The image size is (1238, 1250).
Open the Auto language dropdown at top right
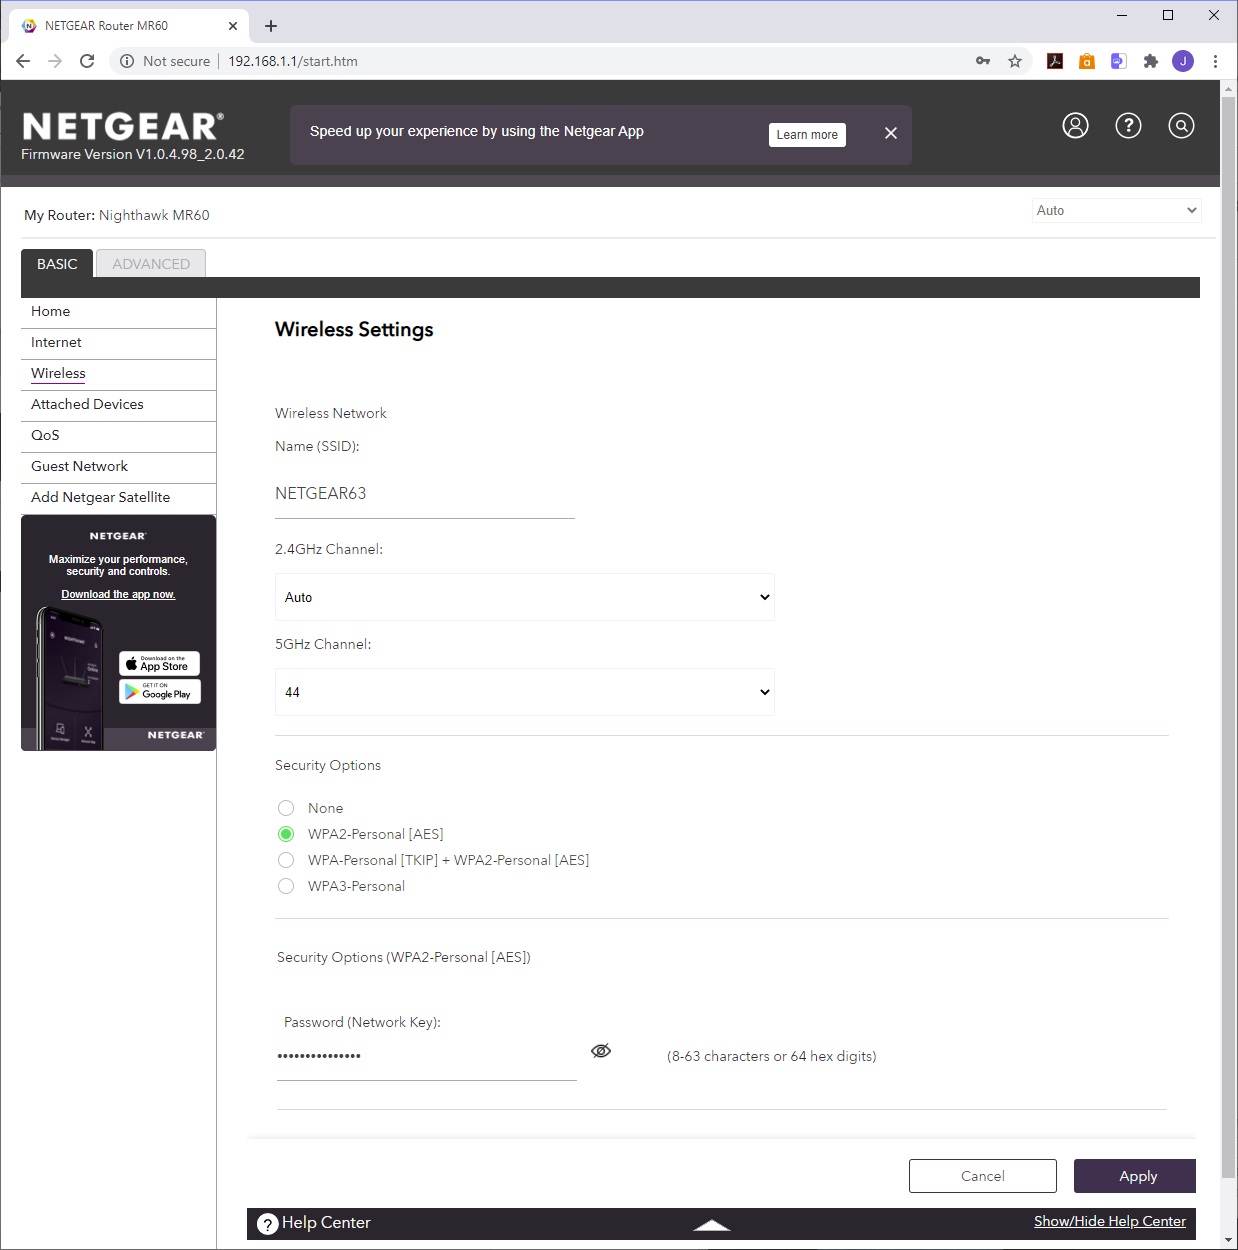coord(1117,210)
